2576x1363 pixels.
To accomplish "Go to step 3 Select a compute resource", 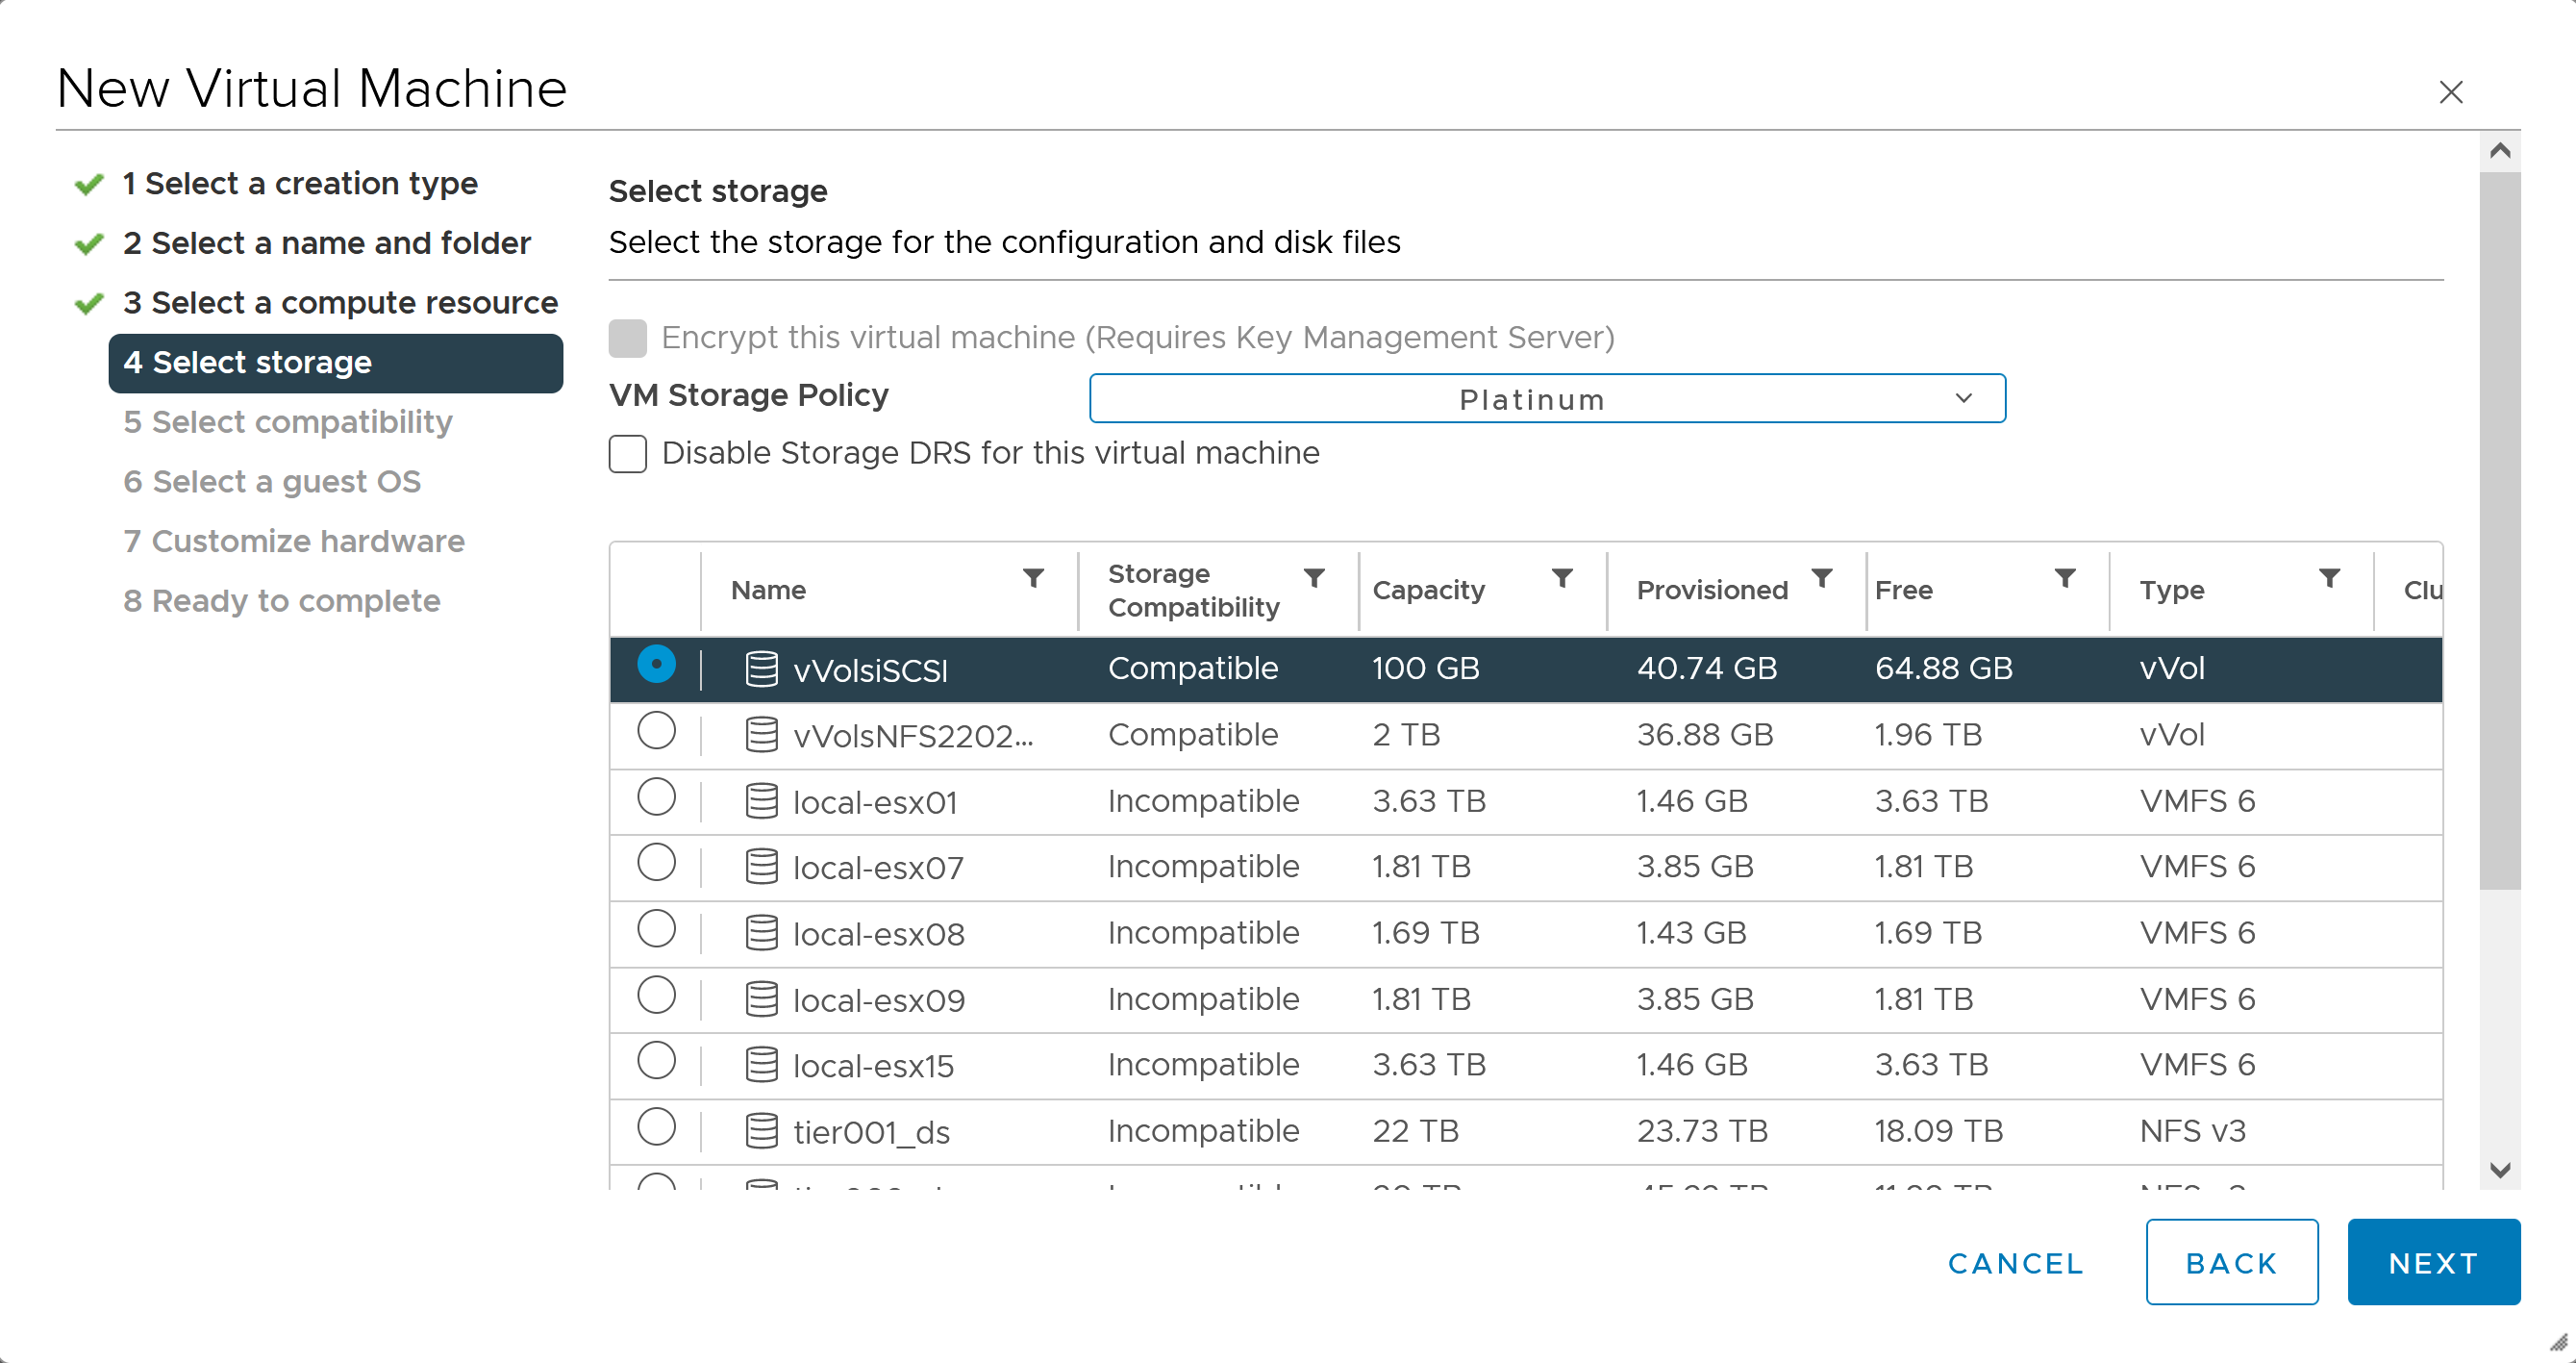I will pos(340,302).
